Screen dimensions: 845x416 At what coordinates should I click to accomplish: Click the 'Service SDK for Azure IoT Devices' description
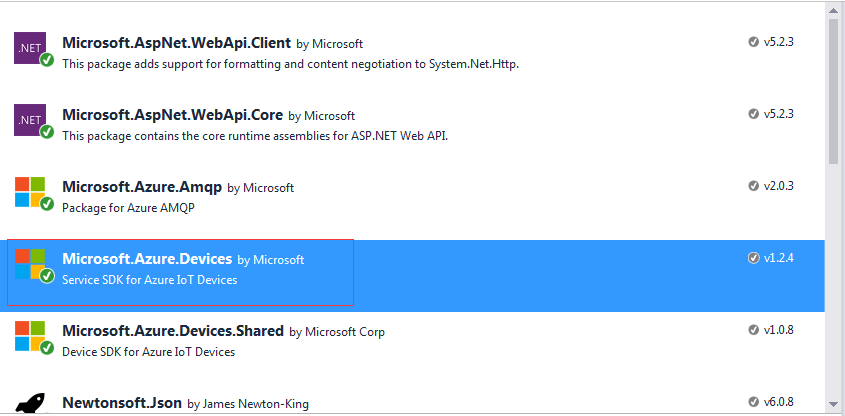click(x=150, y=280)
